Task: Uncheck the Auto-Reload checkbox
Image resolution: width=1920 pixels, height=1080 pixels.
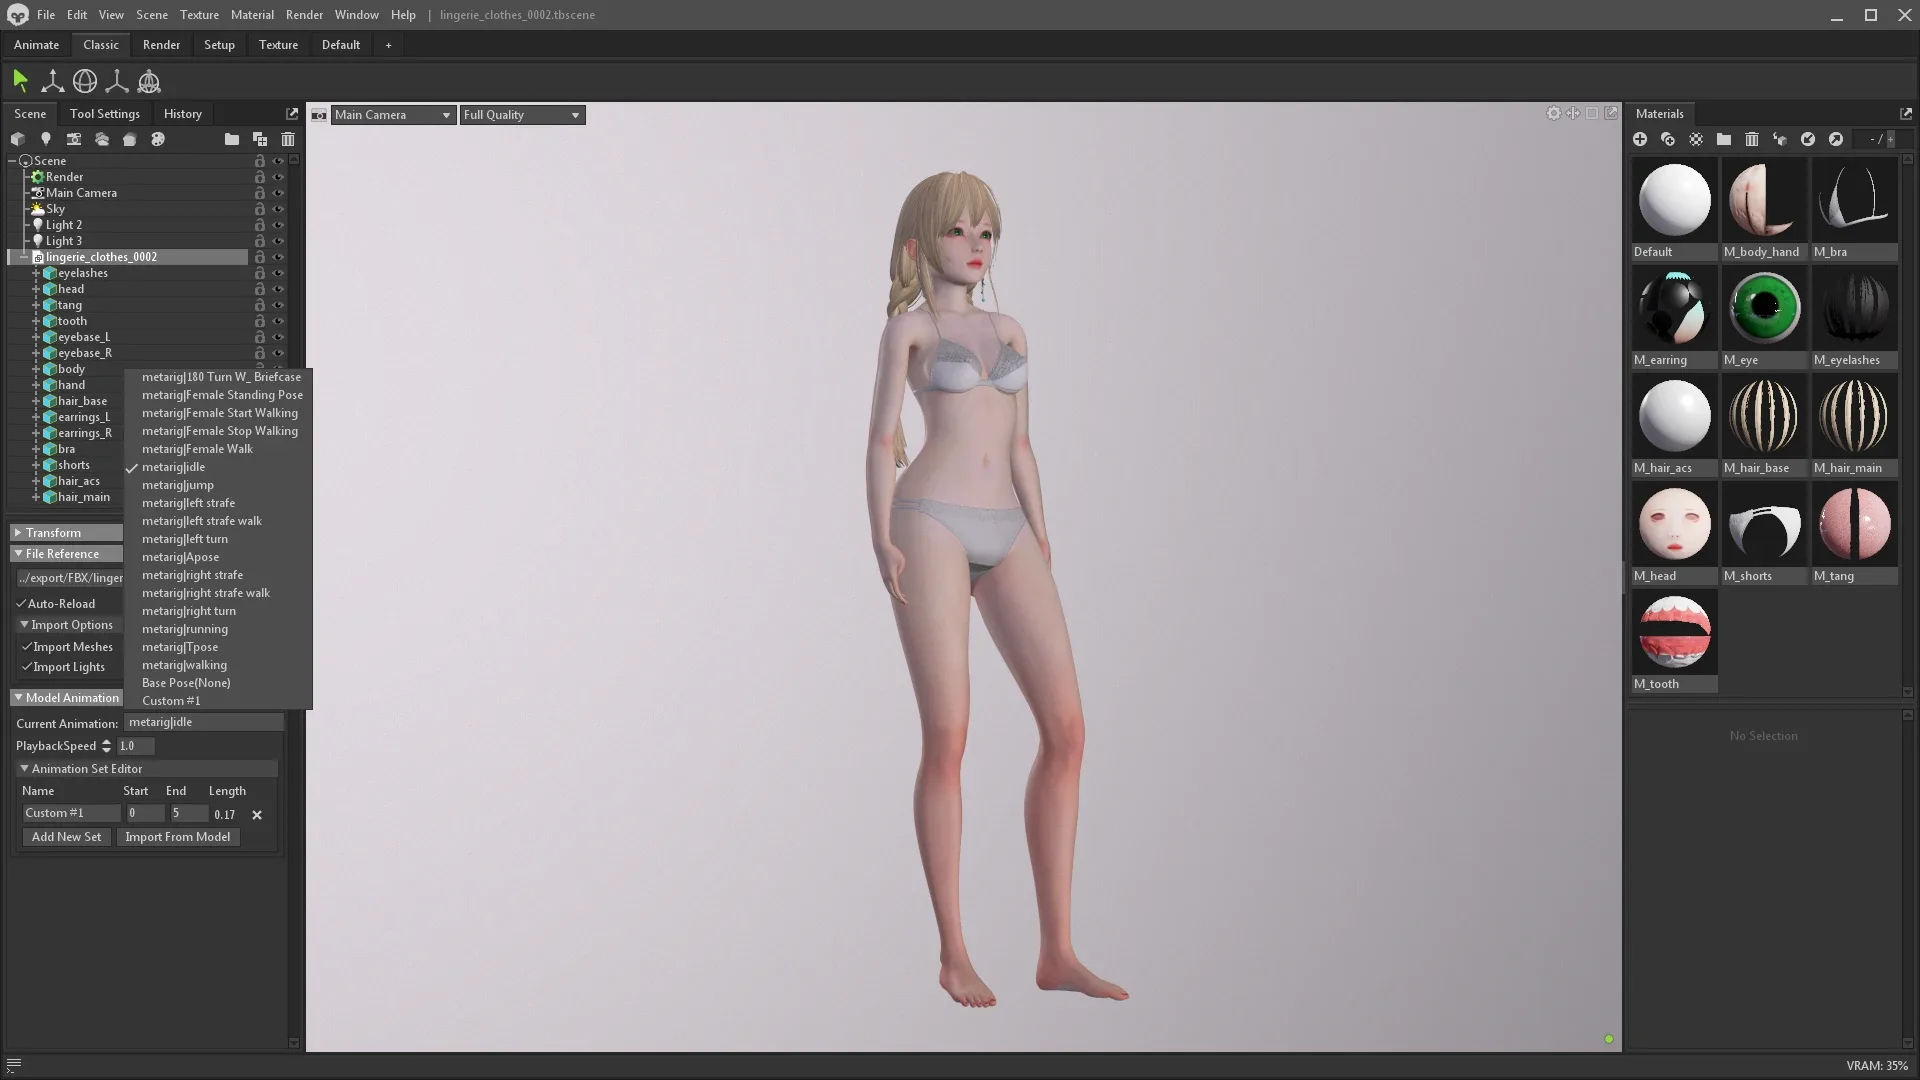Action: [x=21, y=603]
